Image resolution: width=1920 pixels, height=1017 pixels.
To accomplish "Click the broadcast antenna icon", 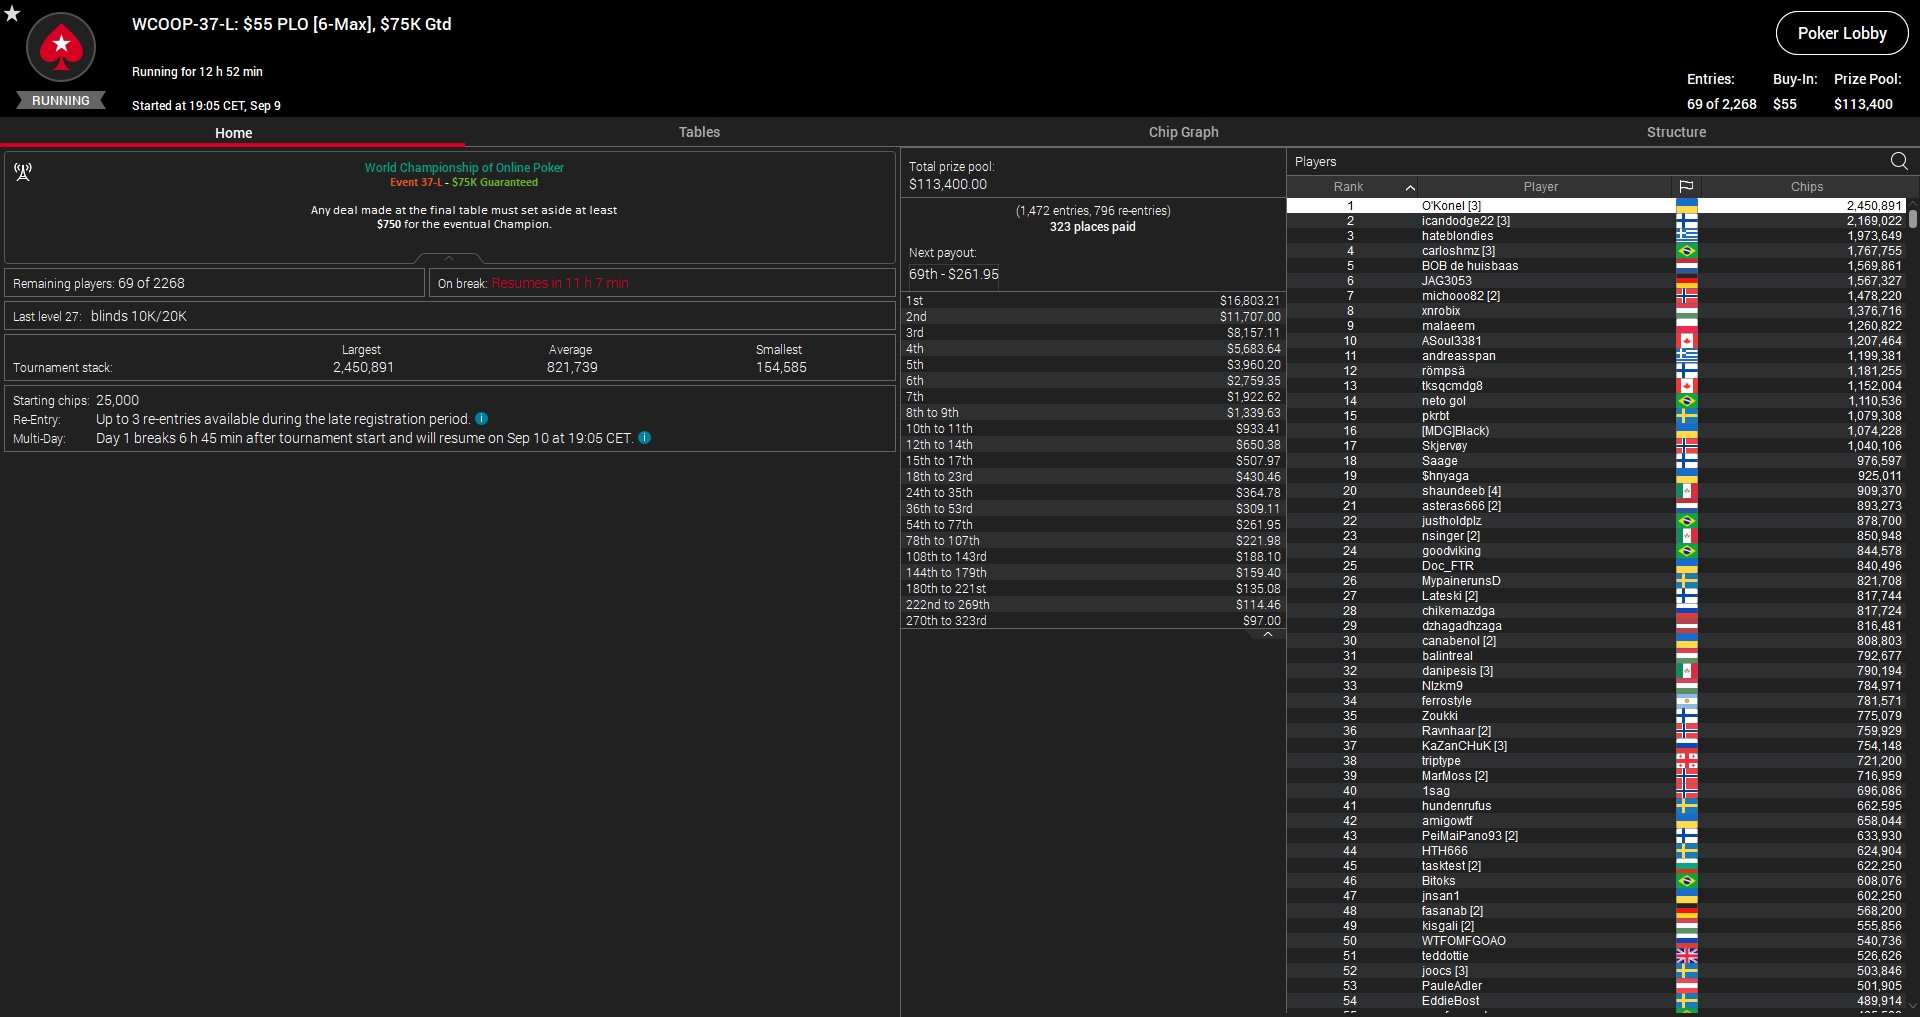I will click(23, 172).
